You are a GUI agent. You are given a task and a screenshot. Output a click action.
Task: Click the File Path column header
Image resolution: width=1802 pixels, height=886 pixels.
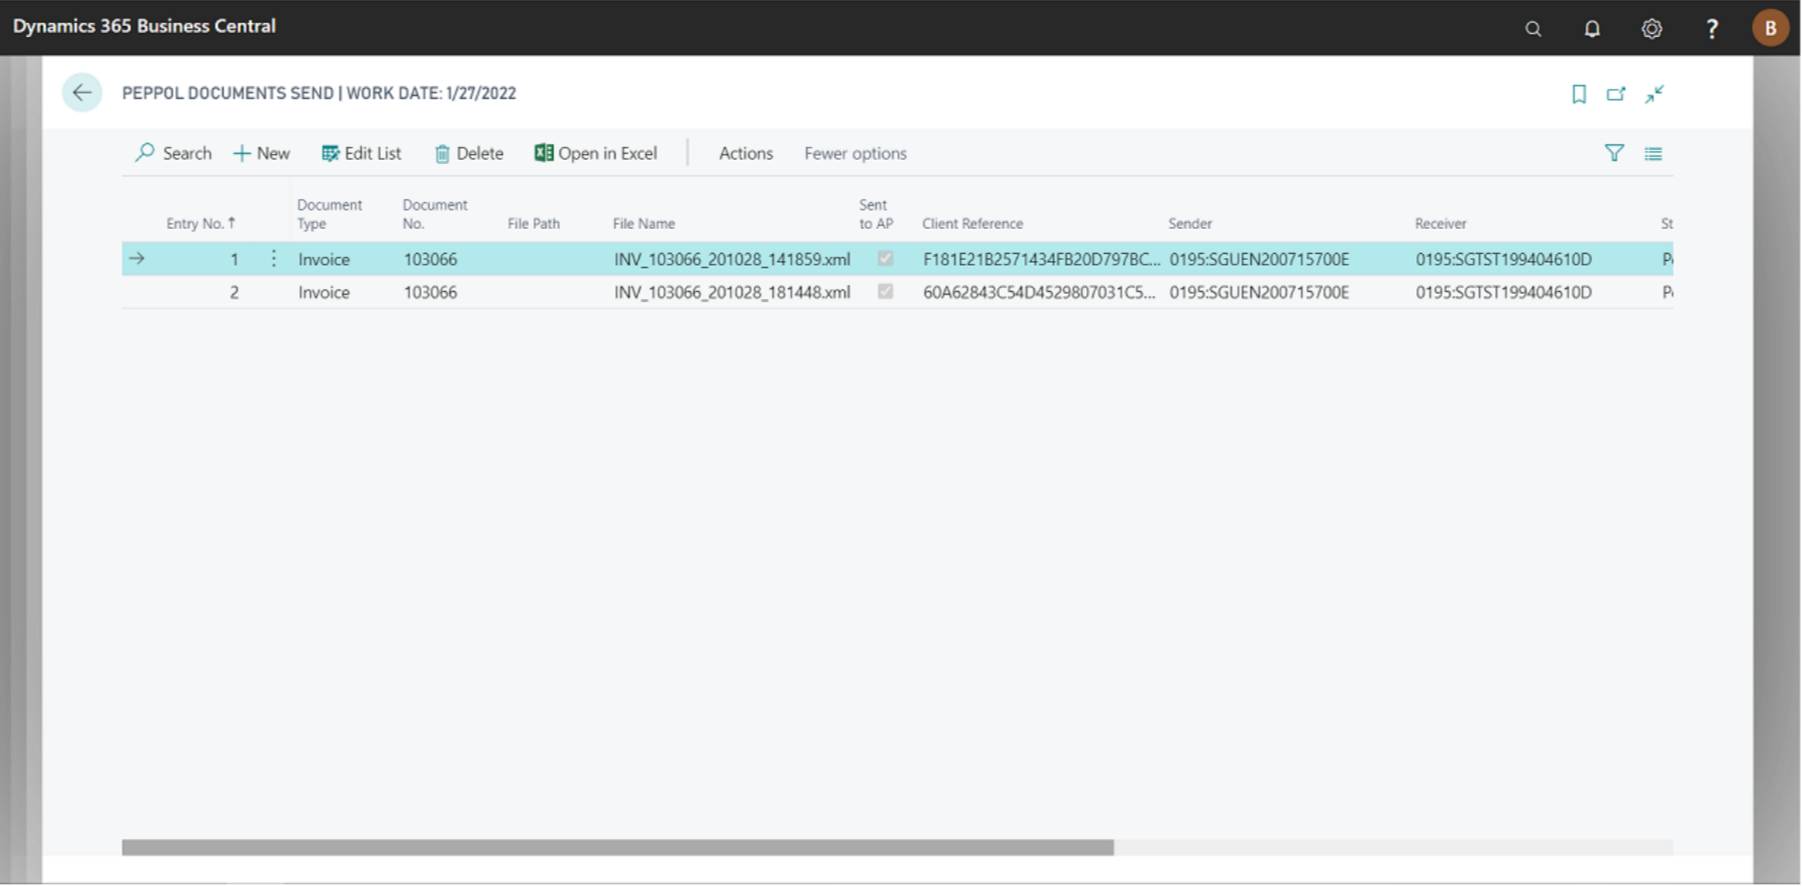click(533, 224)
